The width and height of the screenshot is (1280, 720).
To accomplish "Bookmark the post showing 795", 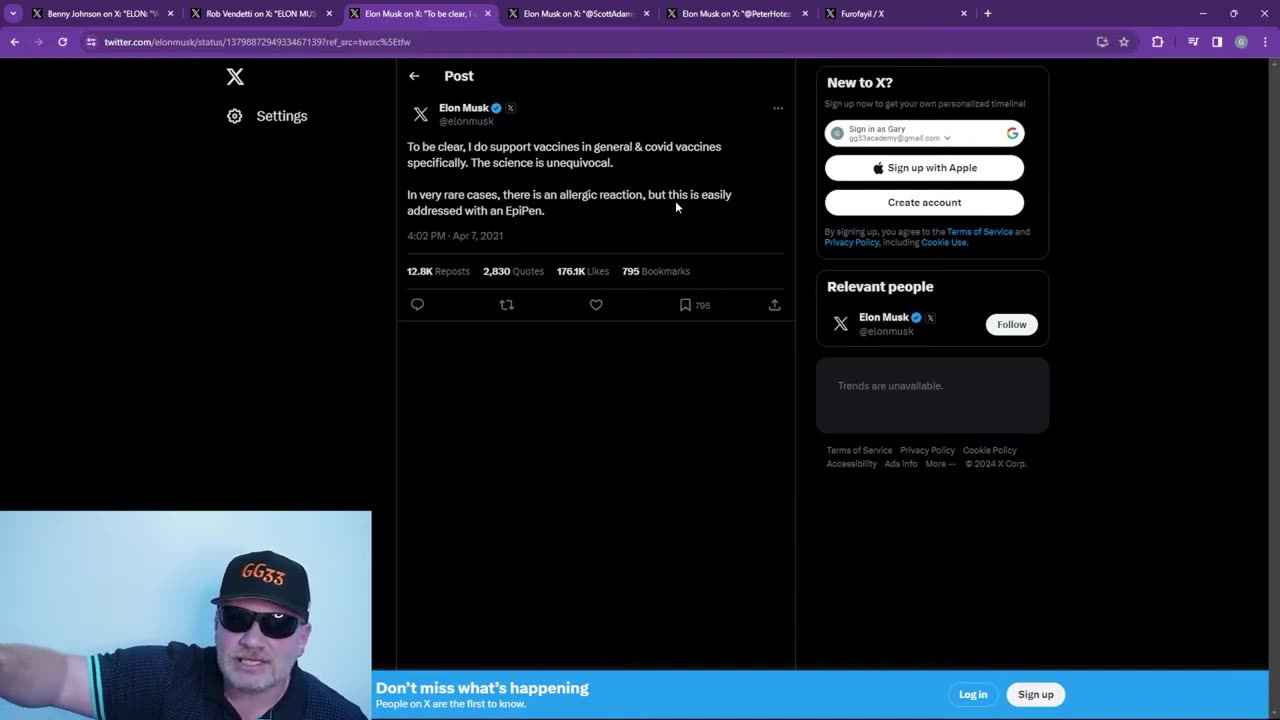I will [x=694, y=305].
